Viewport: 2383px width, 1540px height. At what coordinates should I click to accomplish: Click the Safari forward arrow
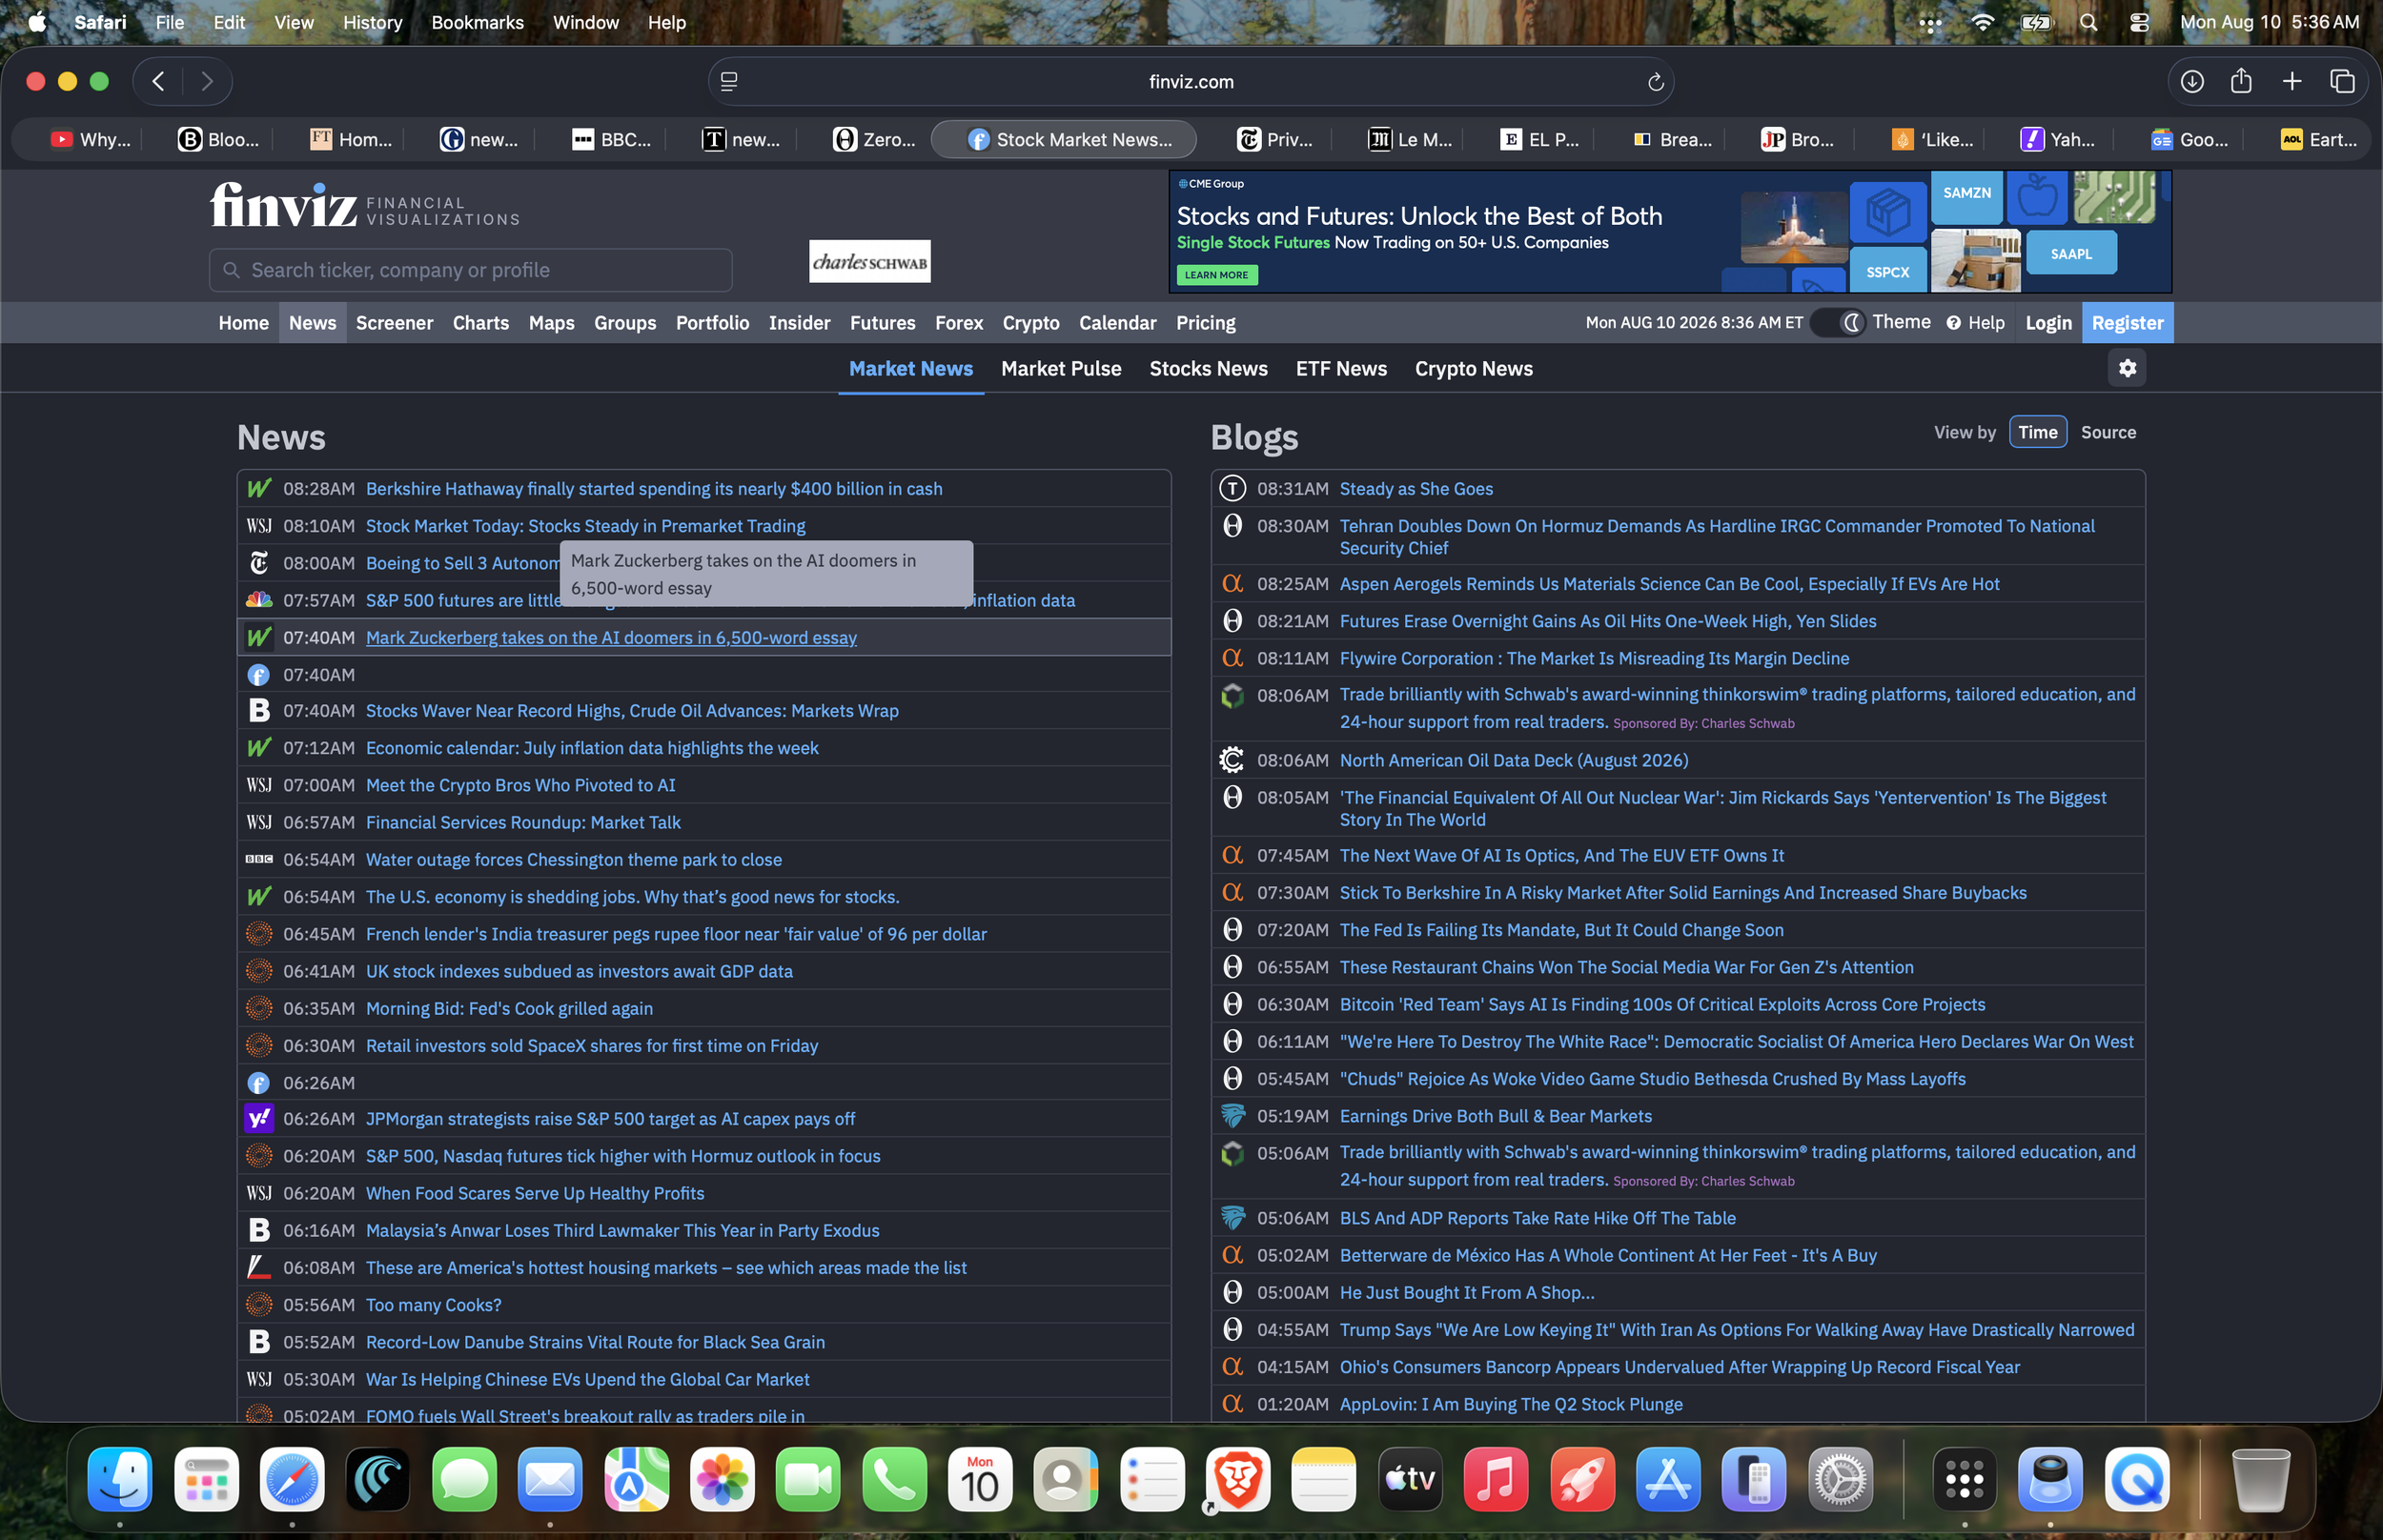207,82
